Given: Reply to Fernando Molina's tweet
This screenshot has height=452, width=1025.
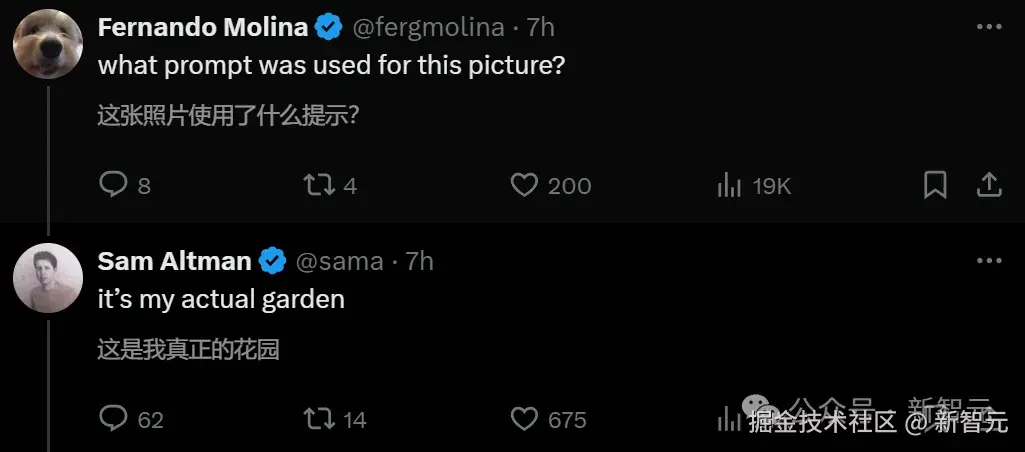Looking at the screenshot, I should 115,185.
